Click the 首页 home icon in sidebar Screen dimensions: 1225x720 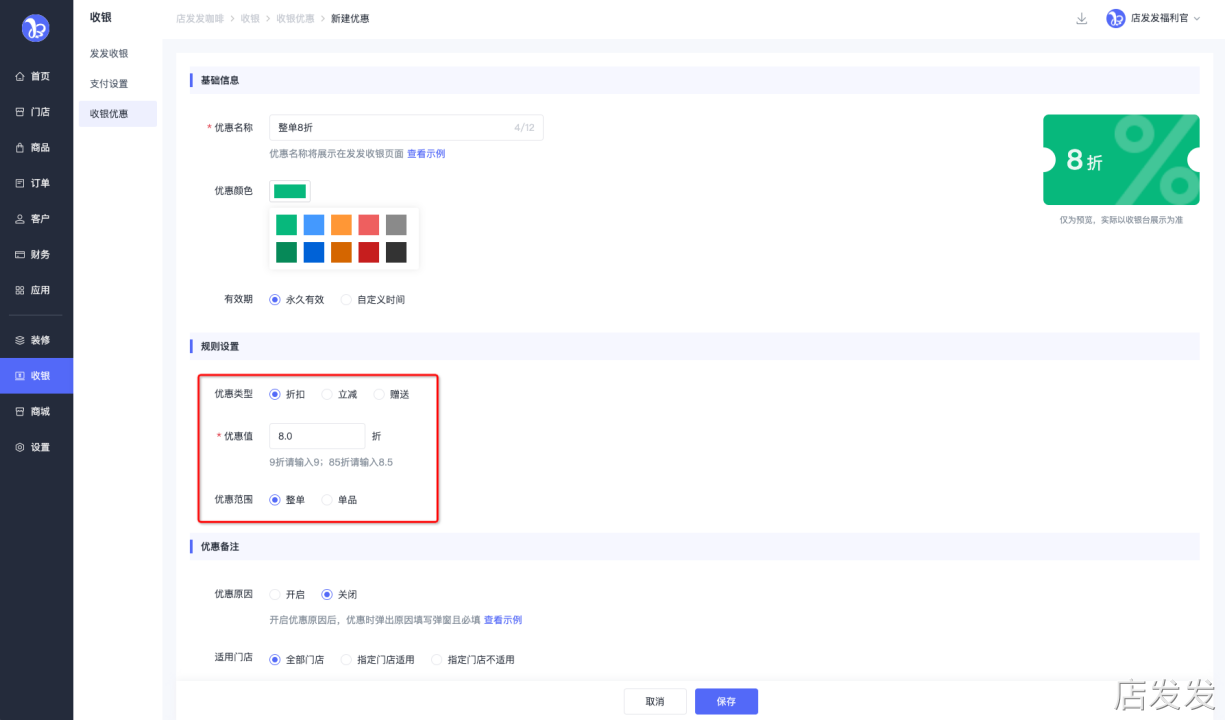pyautogui.click(x=20, y=77)
